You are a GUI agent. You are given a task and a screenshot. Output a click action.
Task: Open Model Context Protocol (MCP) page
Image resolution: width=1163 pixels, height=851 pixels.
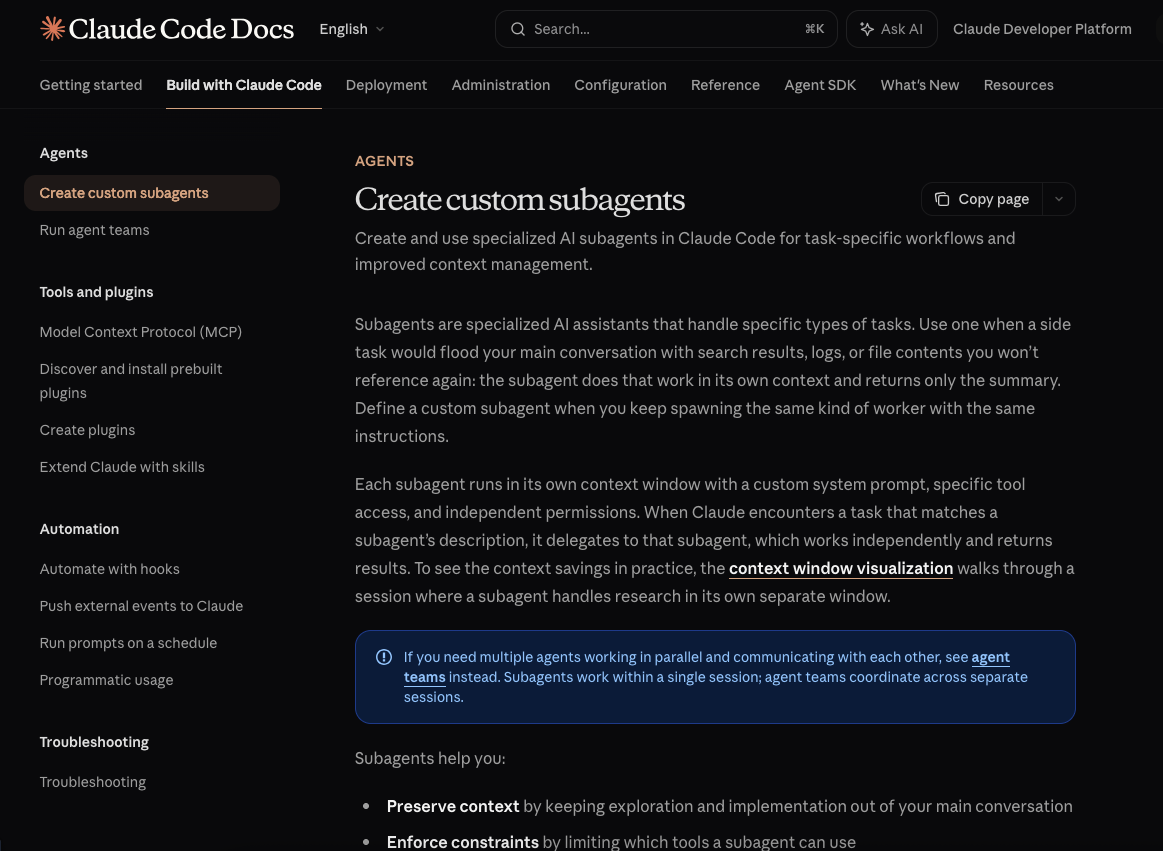(x=140, y=332)
